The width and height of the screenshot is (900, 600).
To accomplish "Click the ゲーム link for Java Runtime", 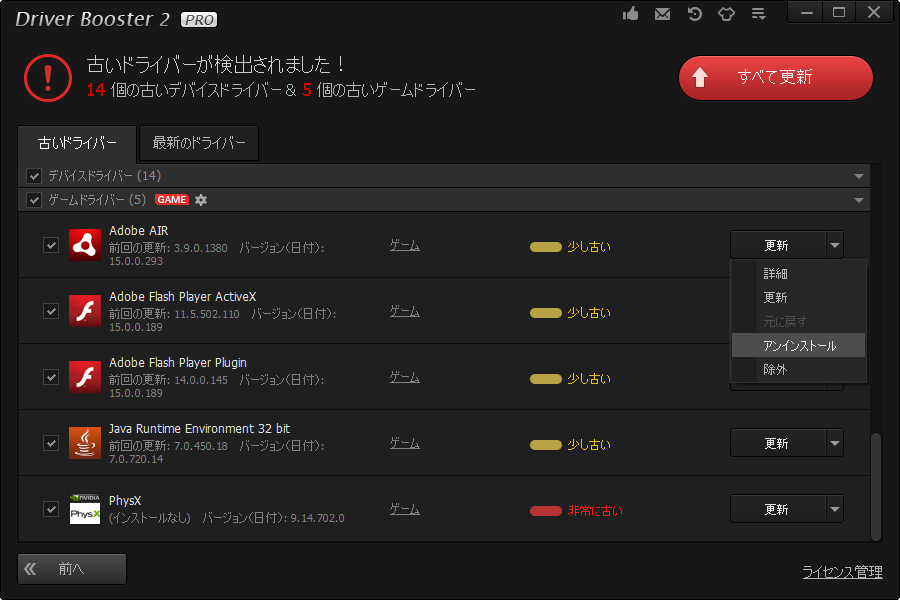I will [405, 444].
